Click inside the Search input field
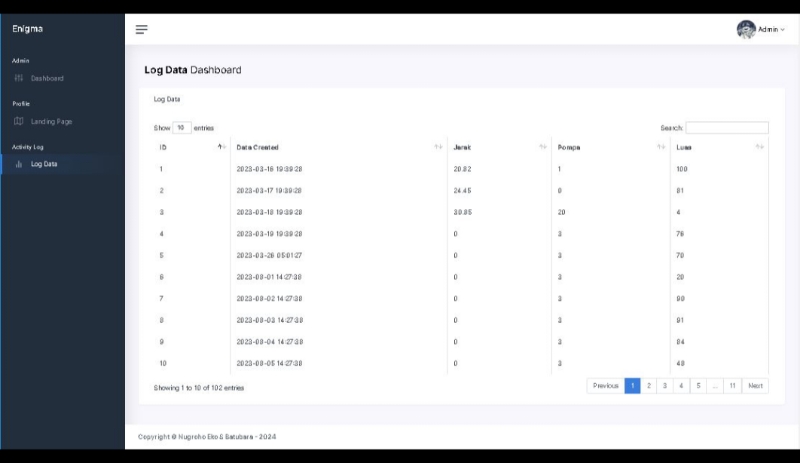Screen dimensions: 800x463 point(727,128)
